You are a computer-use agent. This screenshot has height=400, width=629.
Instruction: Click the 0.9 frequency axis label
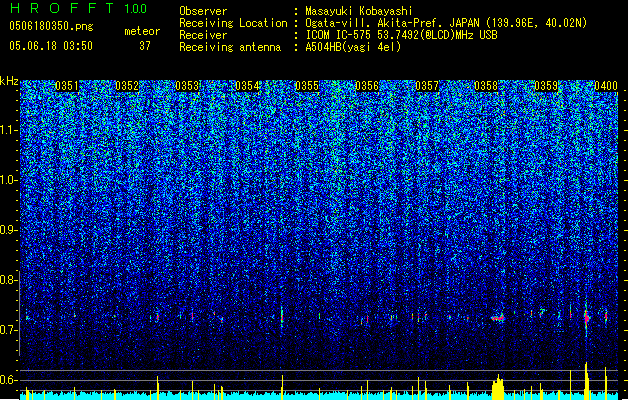[x=8, y=230]
